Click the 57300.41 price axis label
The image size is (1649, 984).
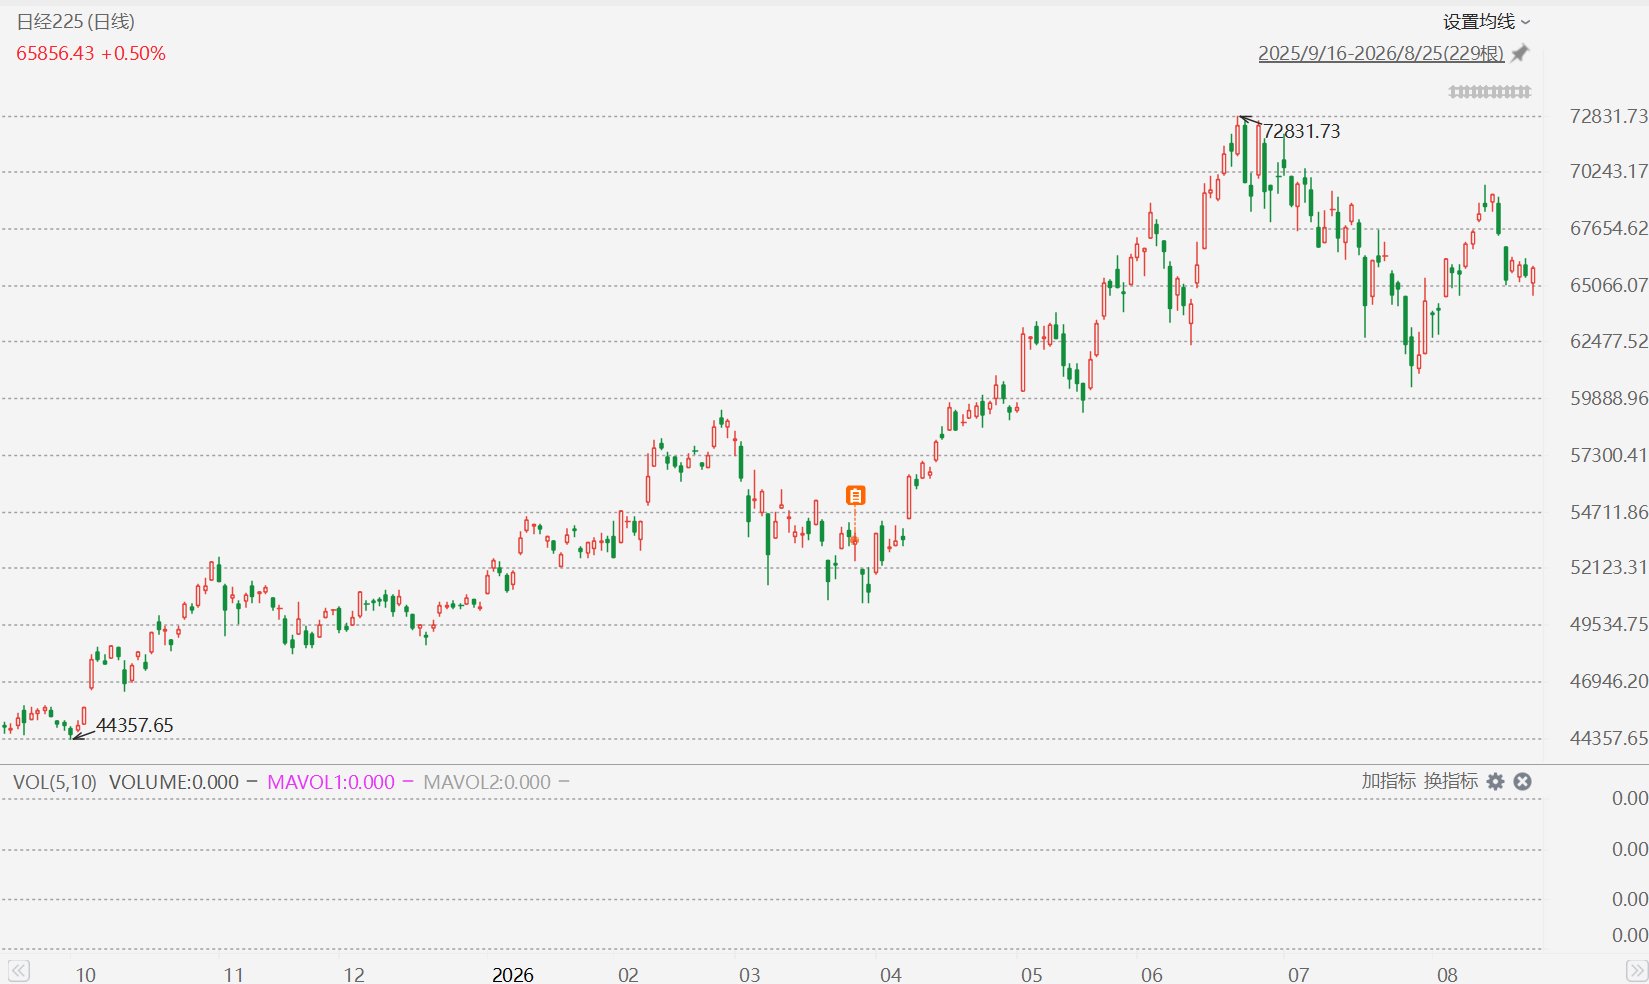click(x=1608, y=455)
